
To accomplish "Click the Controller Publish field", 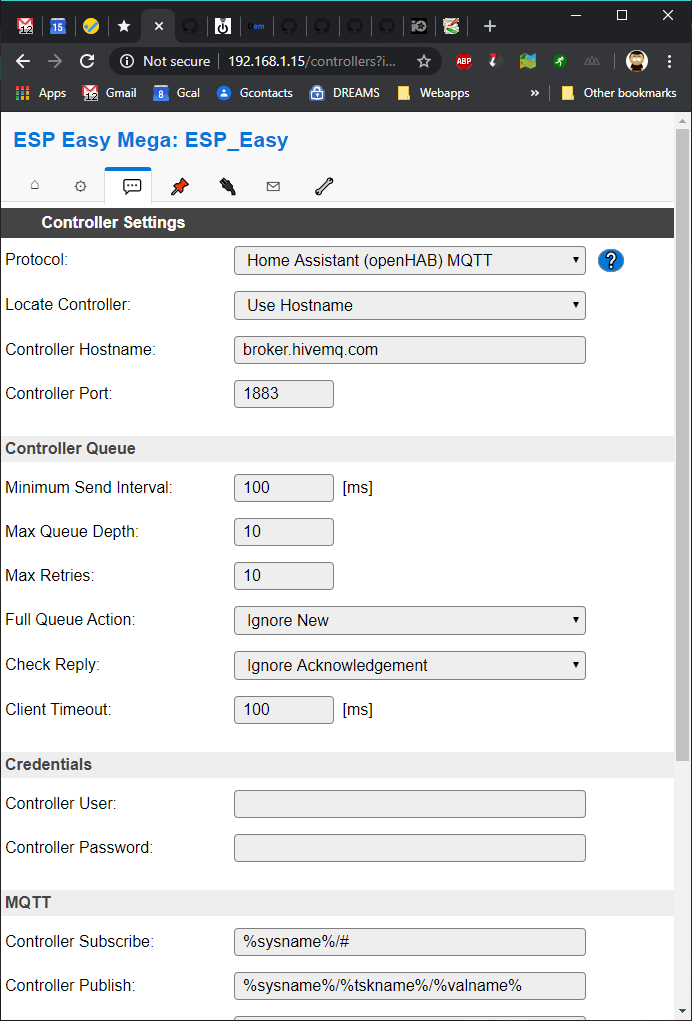I will coord(410,986).
